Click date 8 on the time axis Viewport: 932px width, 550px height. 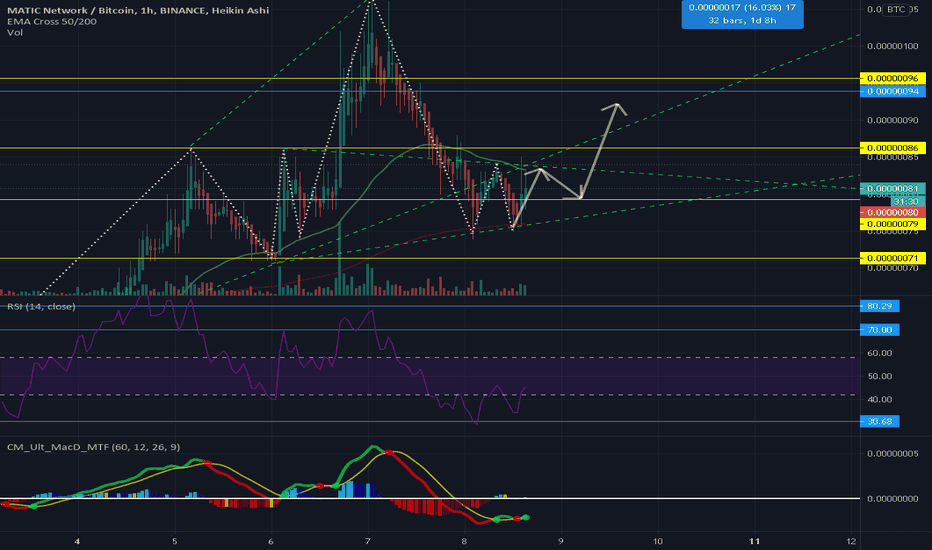tap(464, 541)
